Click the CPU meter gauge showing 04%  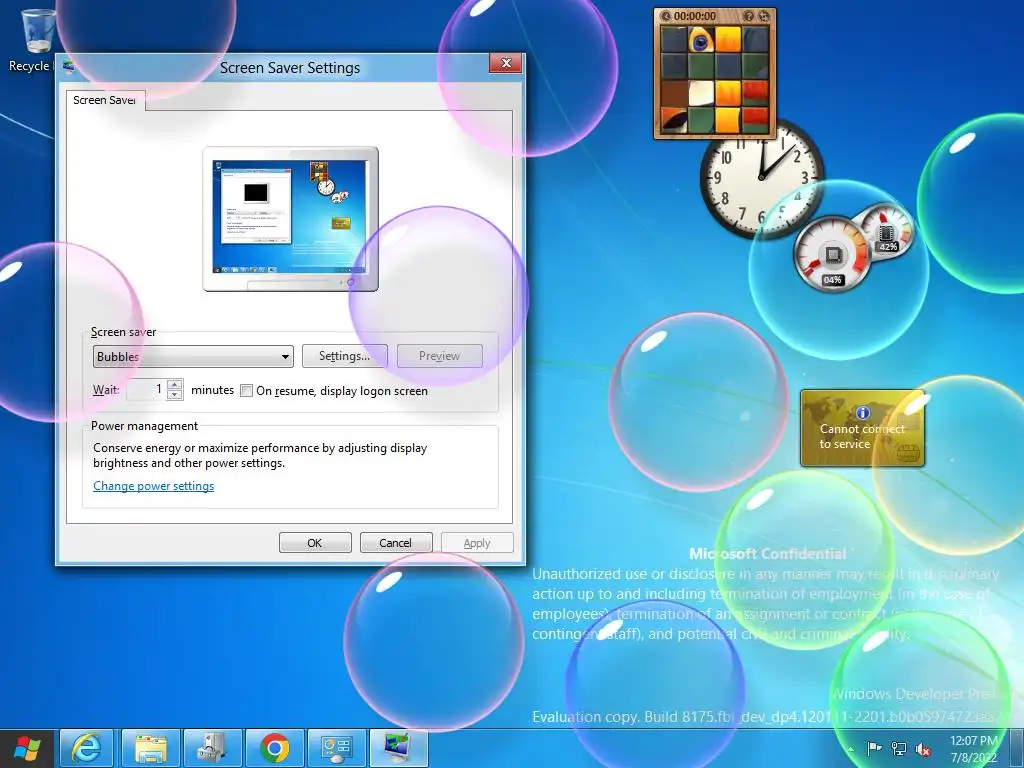(833, 254)
